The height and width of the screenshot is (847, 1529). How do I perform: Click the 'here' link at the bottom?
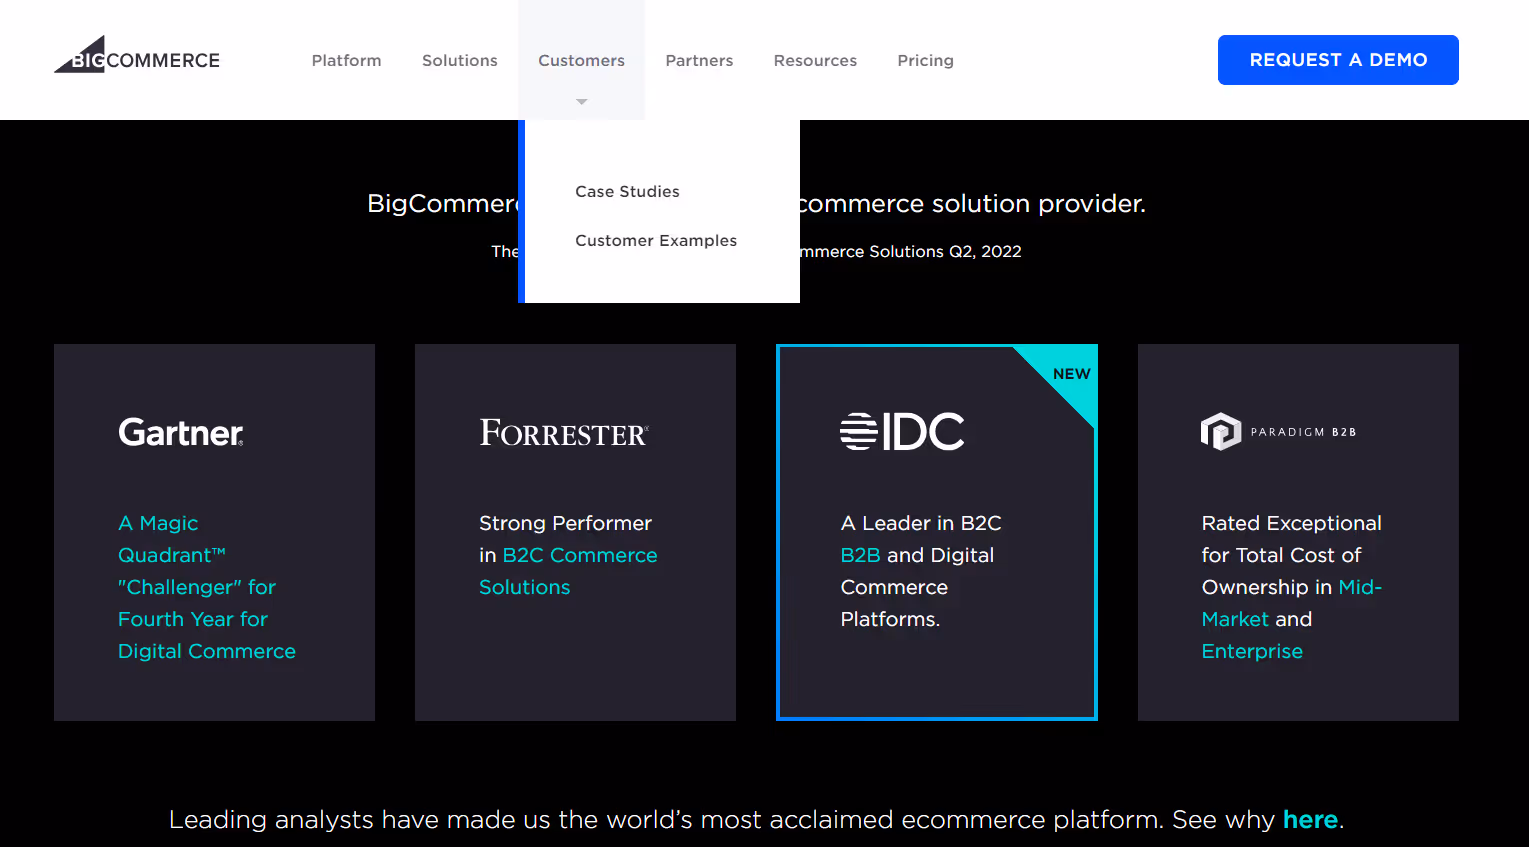click(x=1310, y=819)
